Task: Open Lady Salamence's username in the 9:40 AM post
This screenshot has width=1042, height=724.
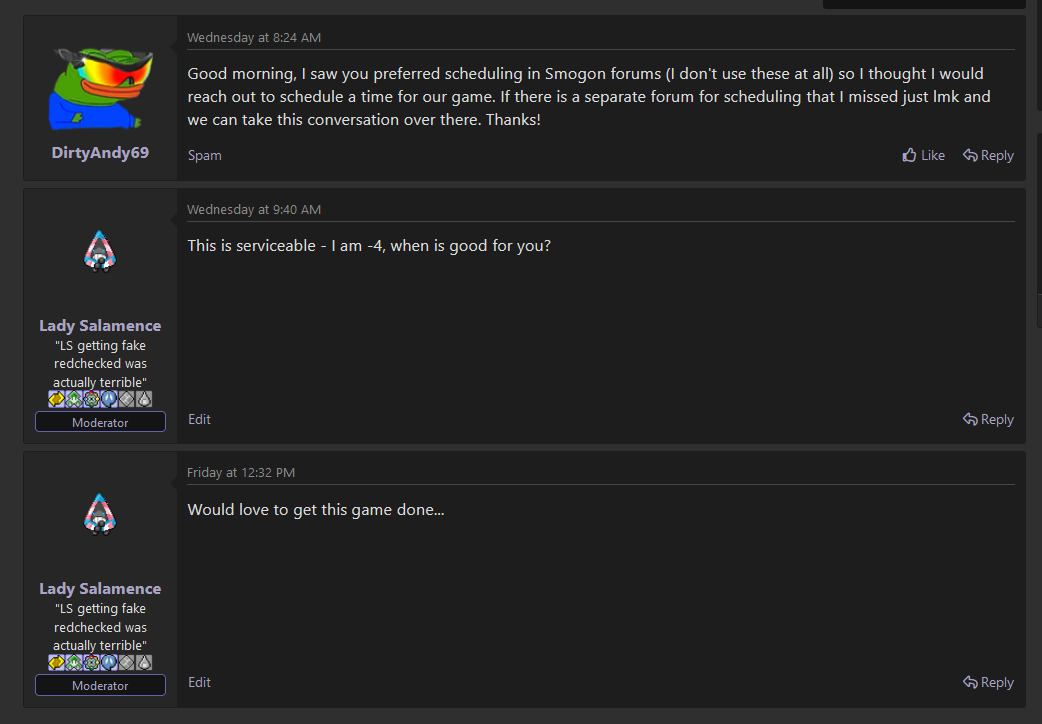Action: click(100, 325)
